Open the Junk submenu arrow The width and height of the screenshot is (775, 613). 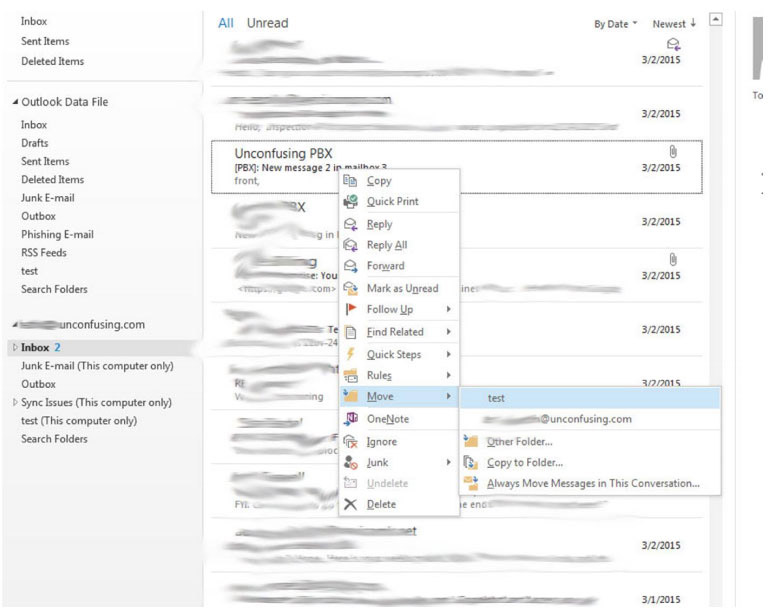point(448,462)
